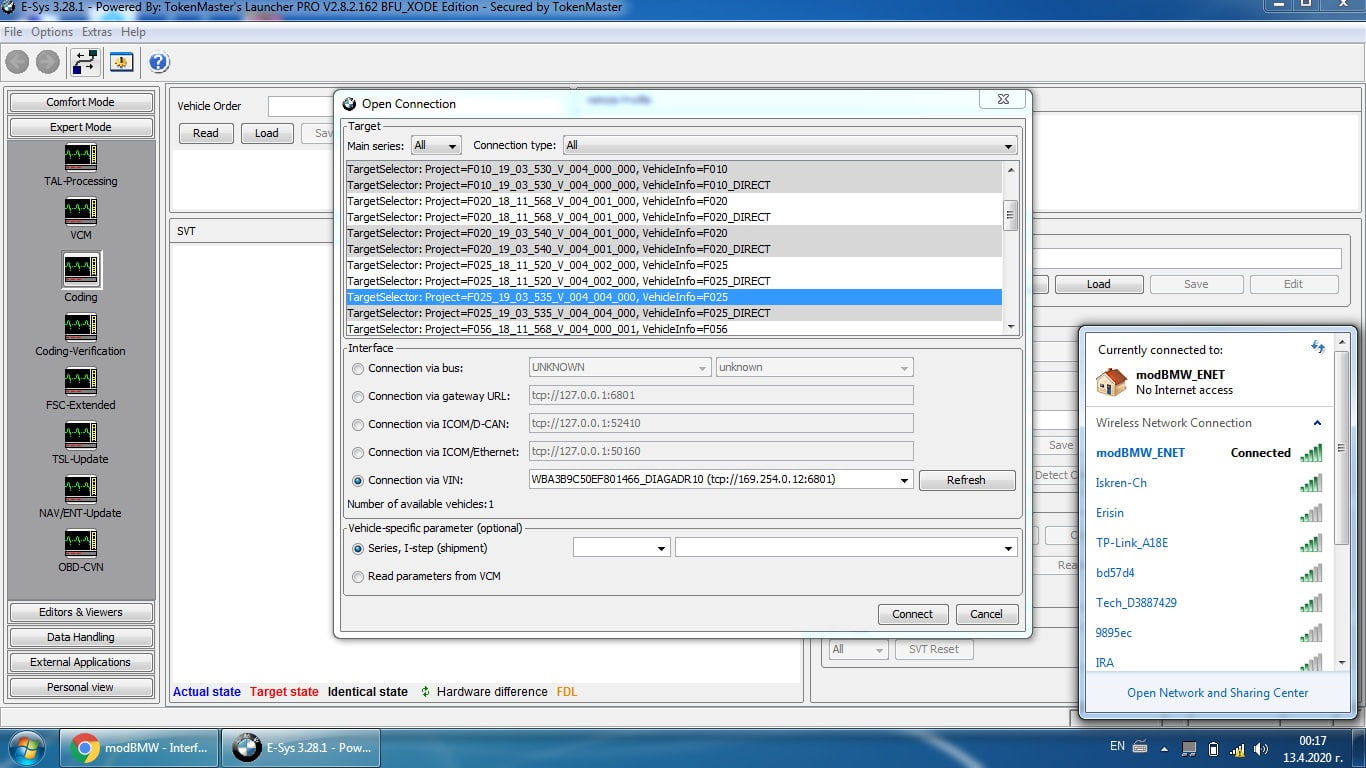Screen dimensions: 1366x768
Task: Open the Main series dropdown
Action: [436, 145]
